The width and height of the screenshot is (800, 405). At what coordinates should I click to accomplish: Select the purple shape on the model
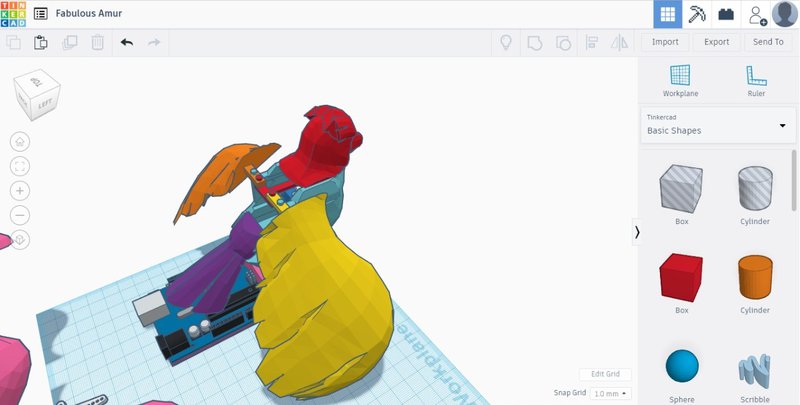(x=219, y=275)
